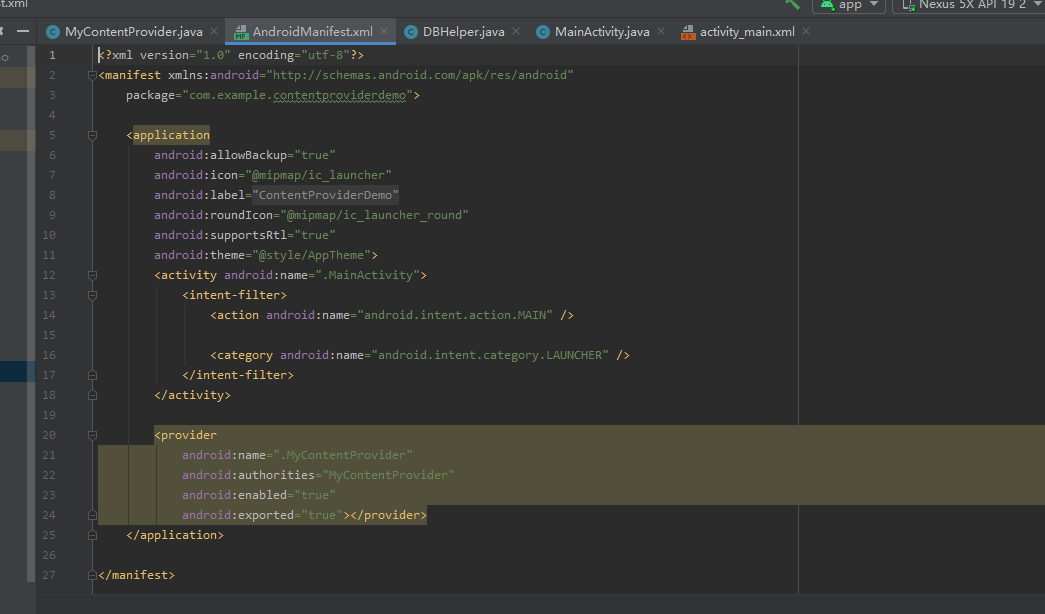This screenshot has height=614, width=1045.
Task: Click the closing </provider> tag
Action: (389, 515)
